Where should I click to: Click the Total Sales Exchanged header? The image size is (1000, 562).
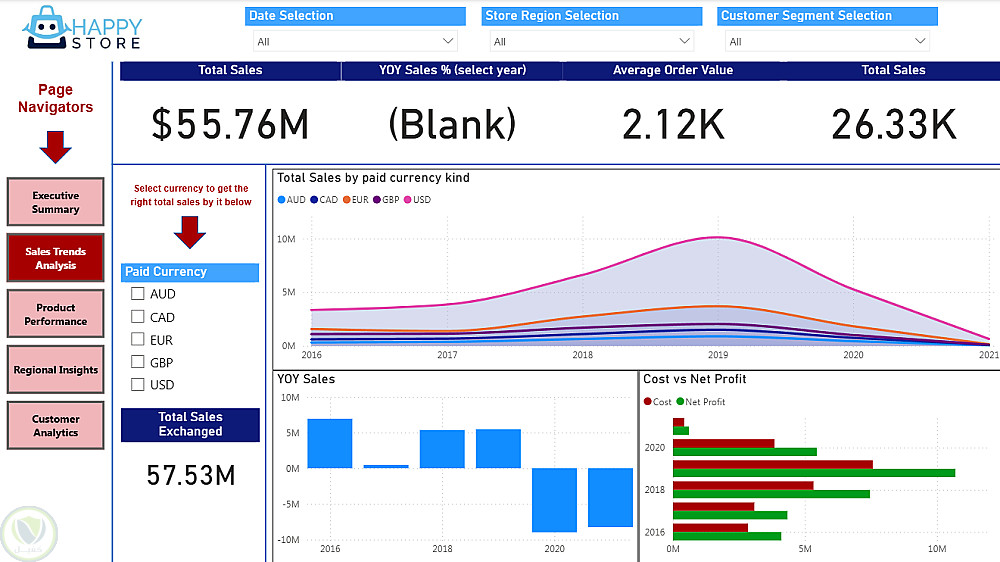click(190, 424)
